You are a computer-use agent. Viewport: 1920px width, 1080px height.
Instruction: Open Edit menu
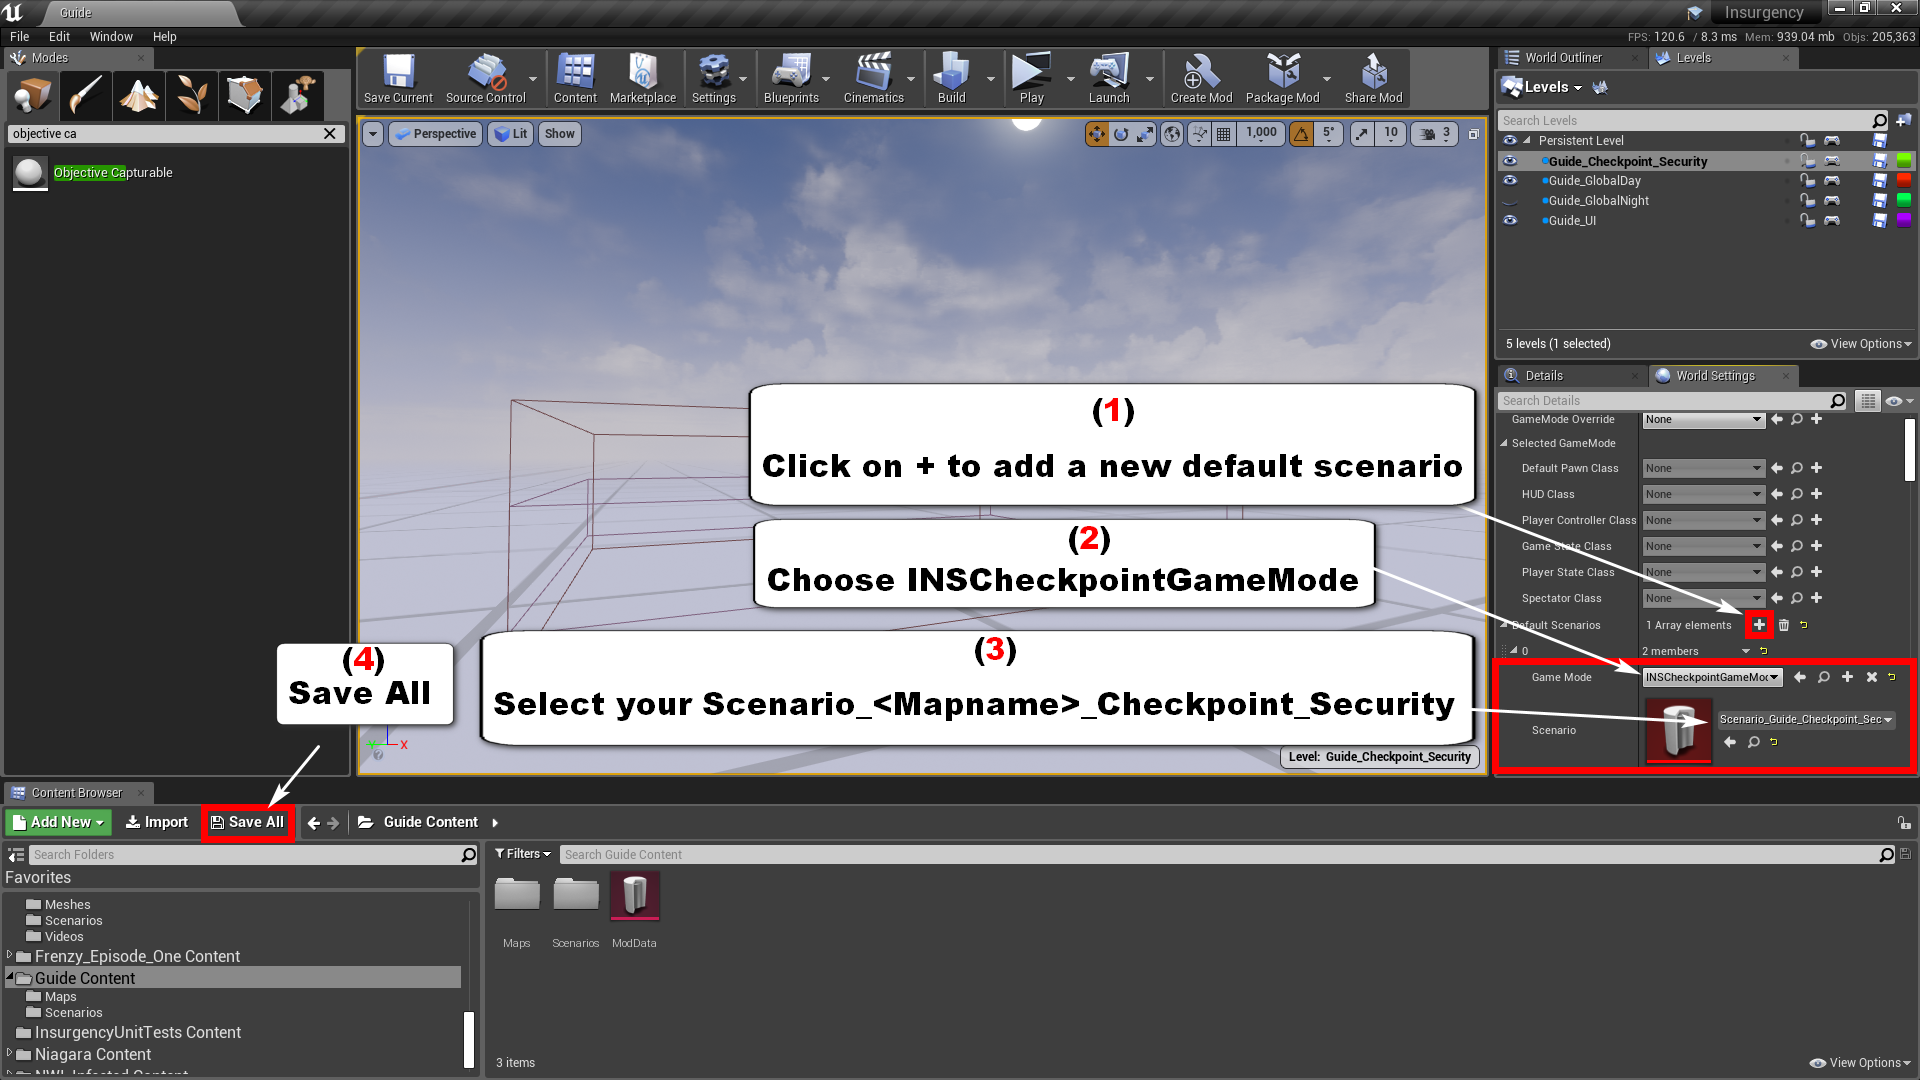pyautogui.click(x=59, y=36)
